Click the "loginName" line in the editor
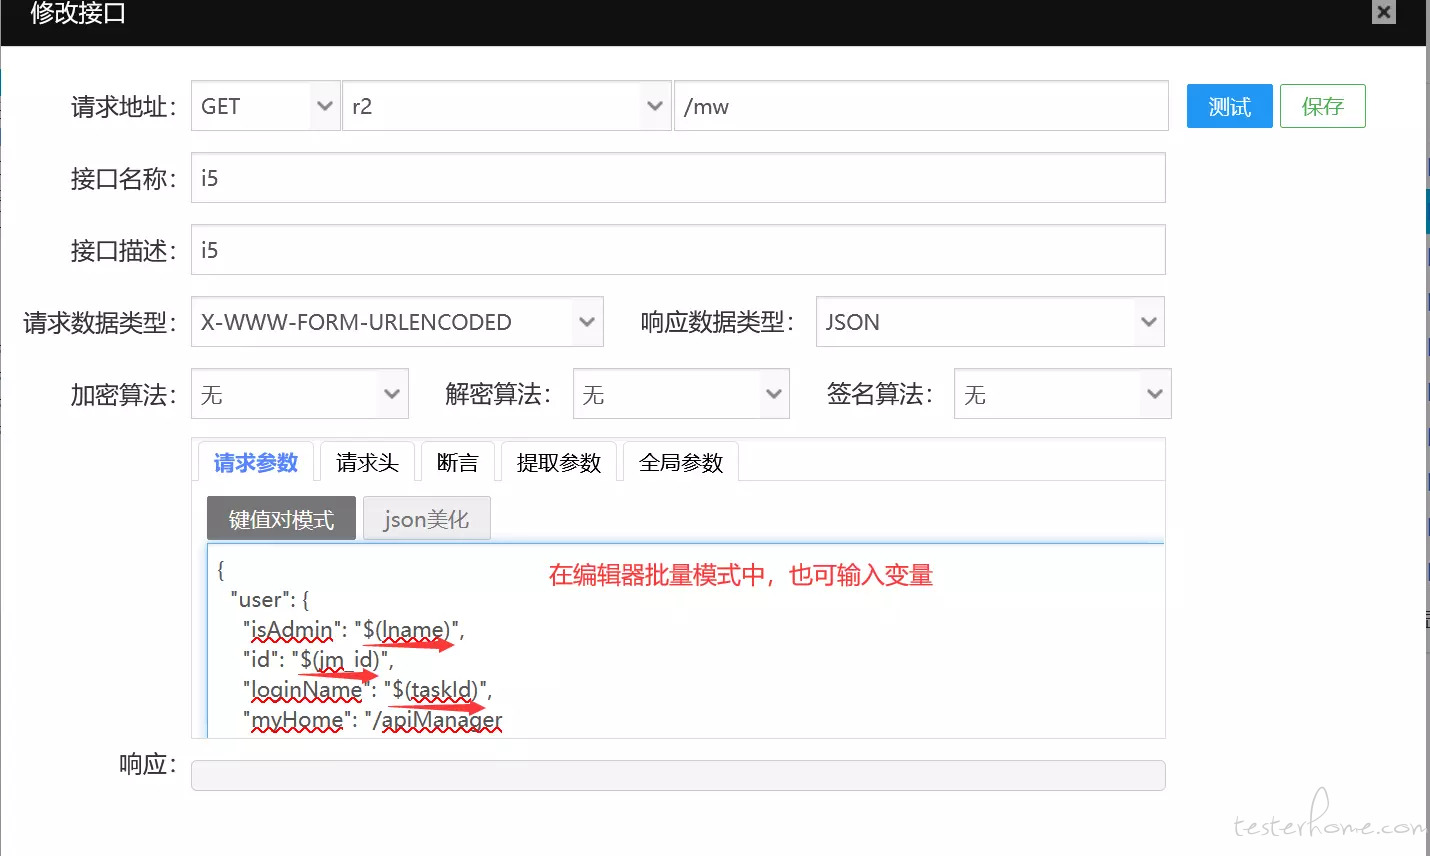 pos(368,690)
